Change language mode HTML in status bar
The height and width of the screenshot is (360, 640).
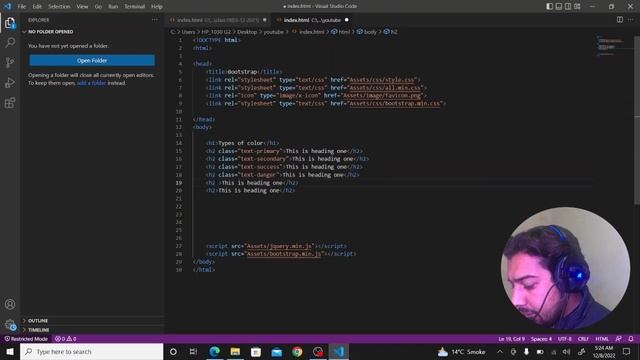click(602, 339)
